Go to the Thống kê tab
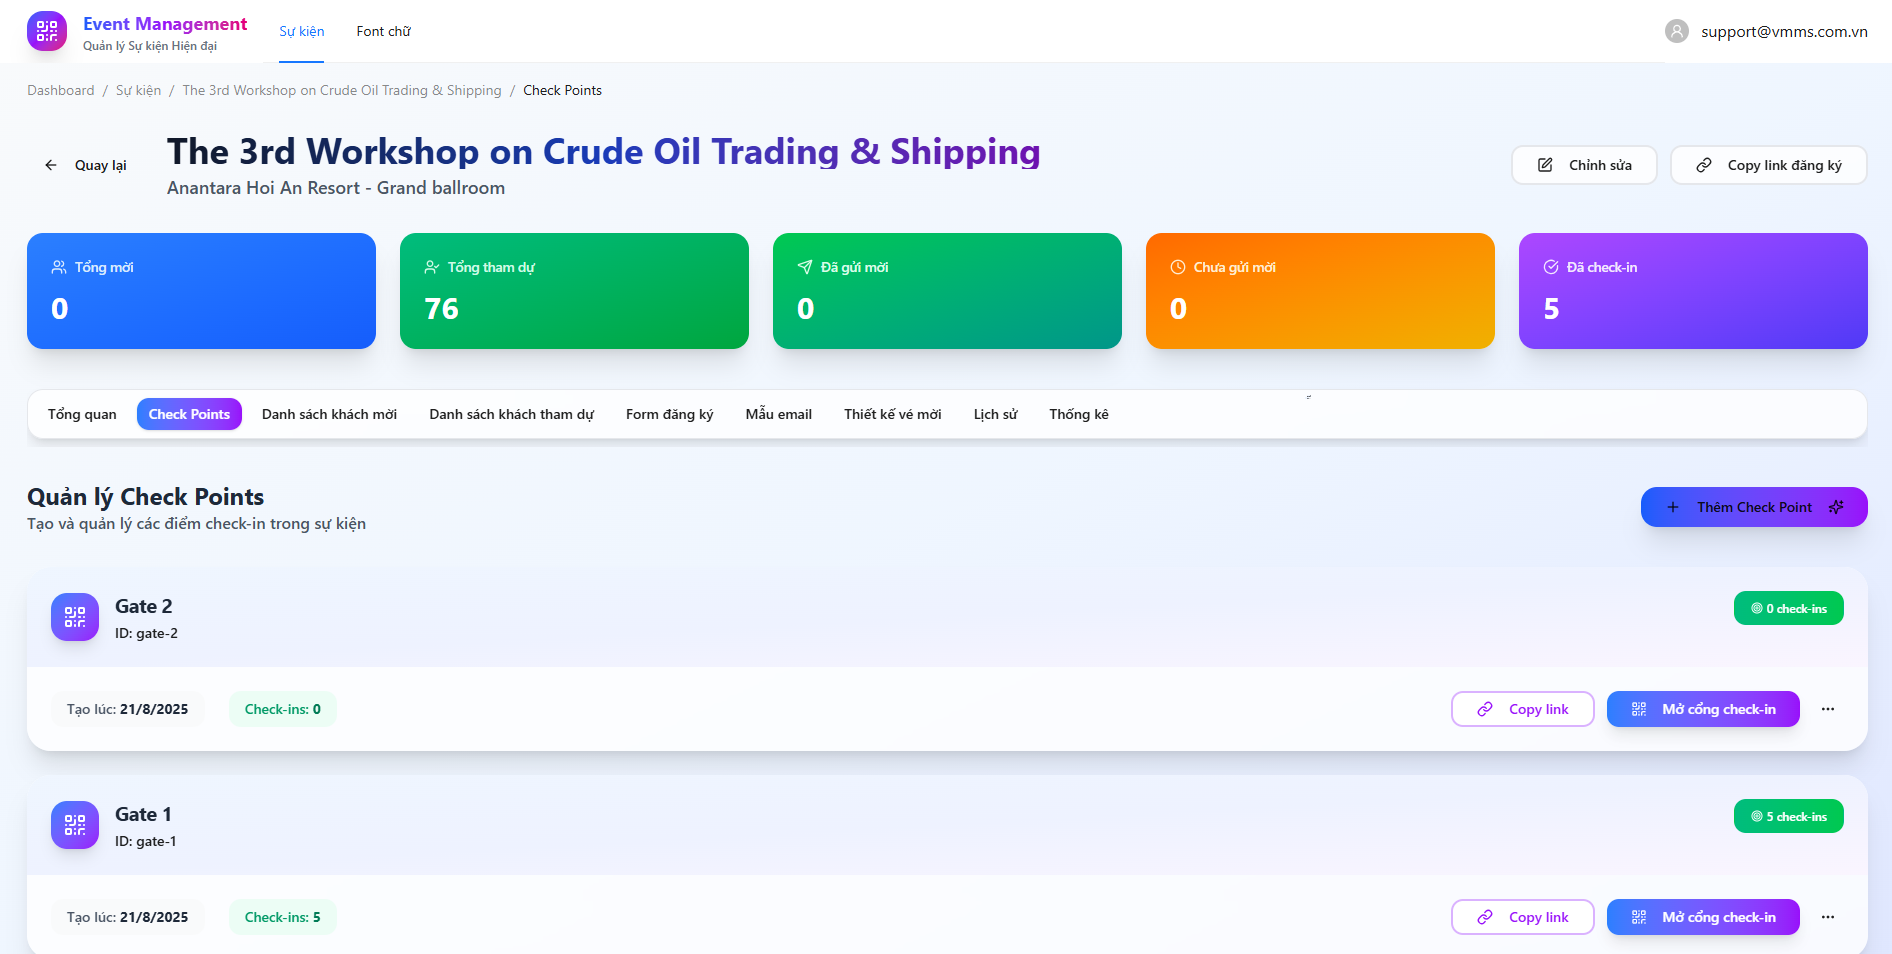 1078,414
